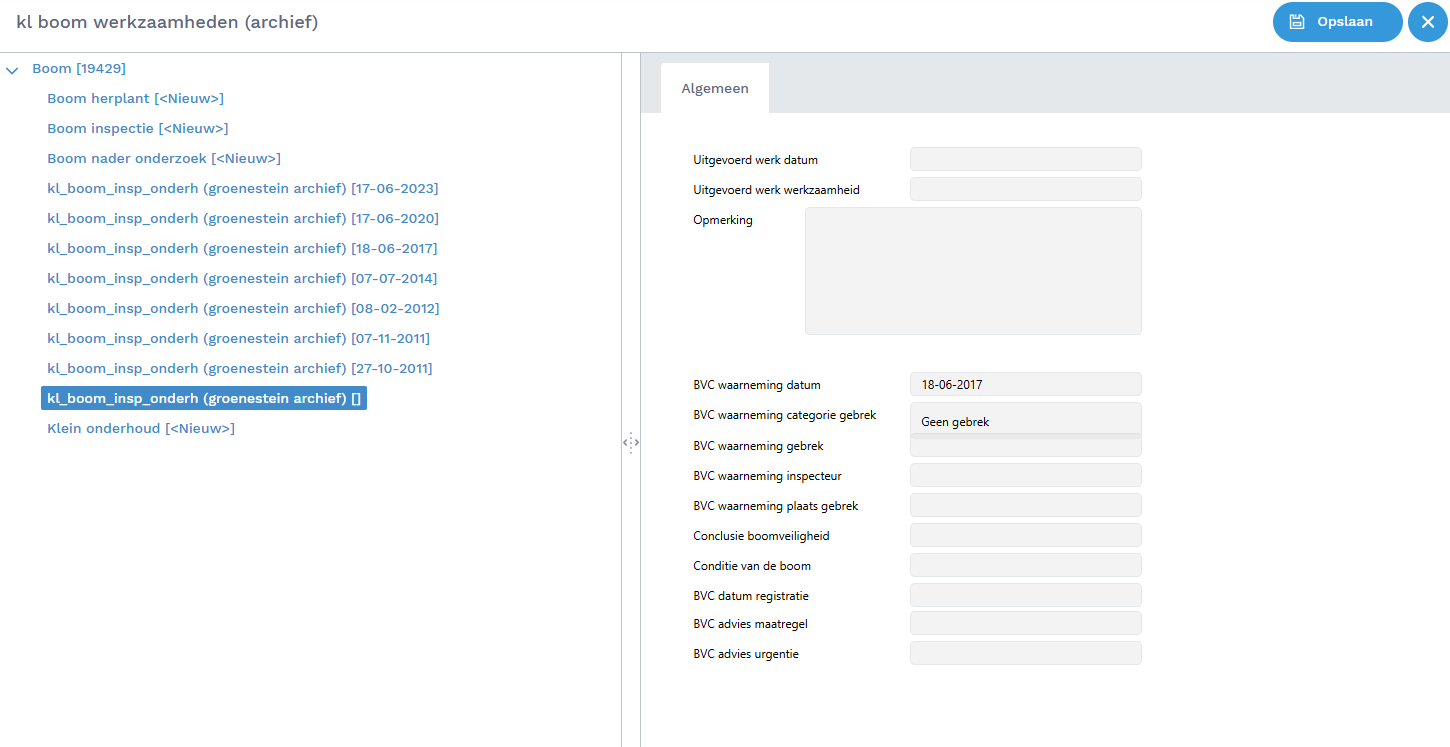Screen dimensions: 1450x747
Task: Click the Opmerking text area
Action: [x=972, y=271]
